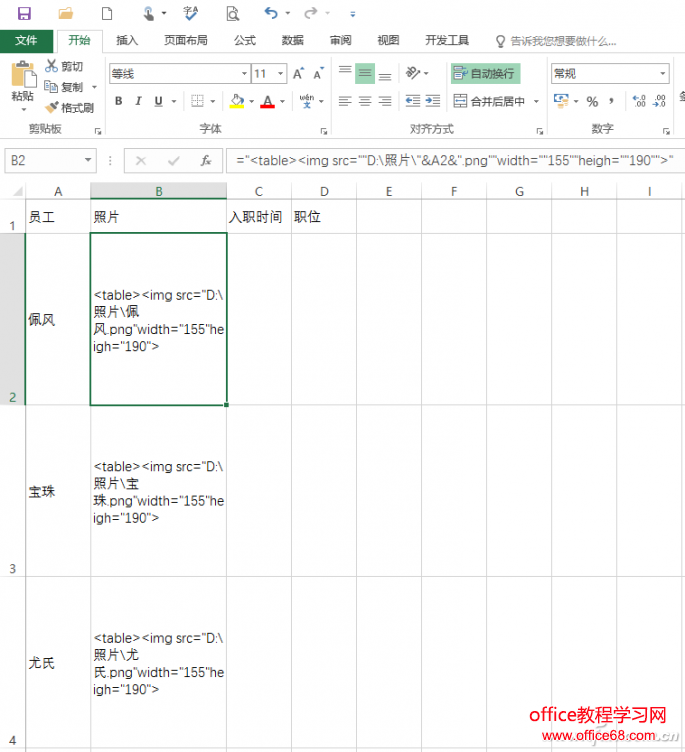This screenshot has height=752, width=685.
Task: Open file via the folder icon
Action: tap(65, 13)
